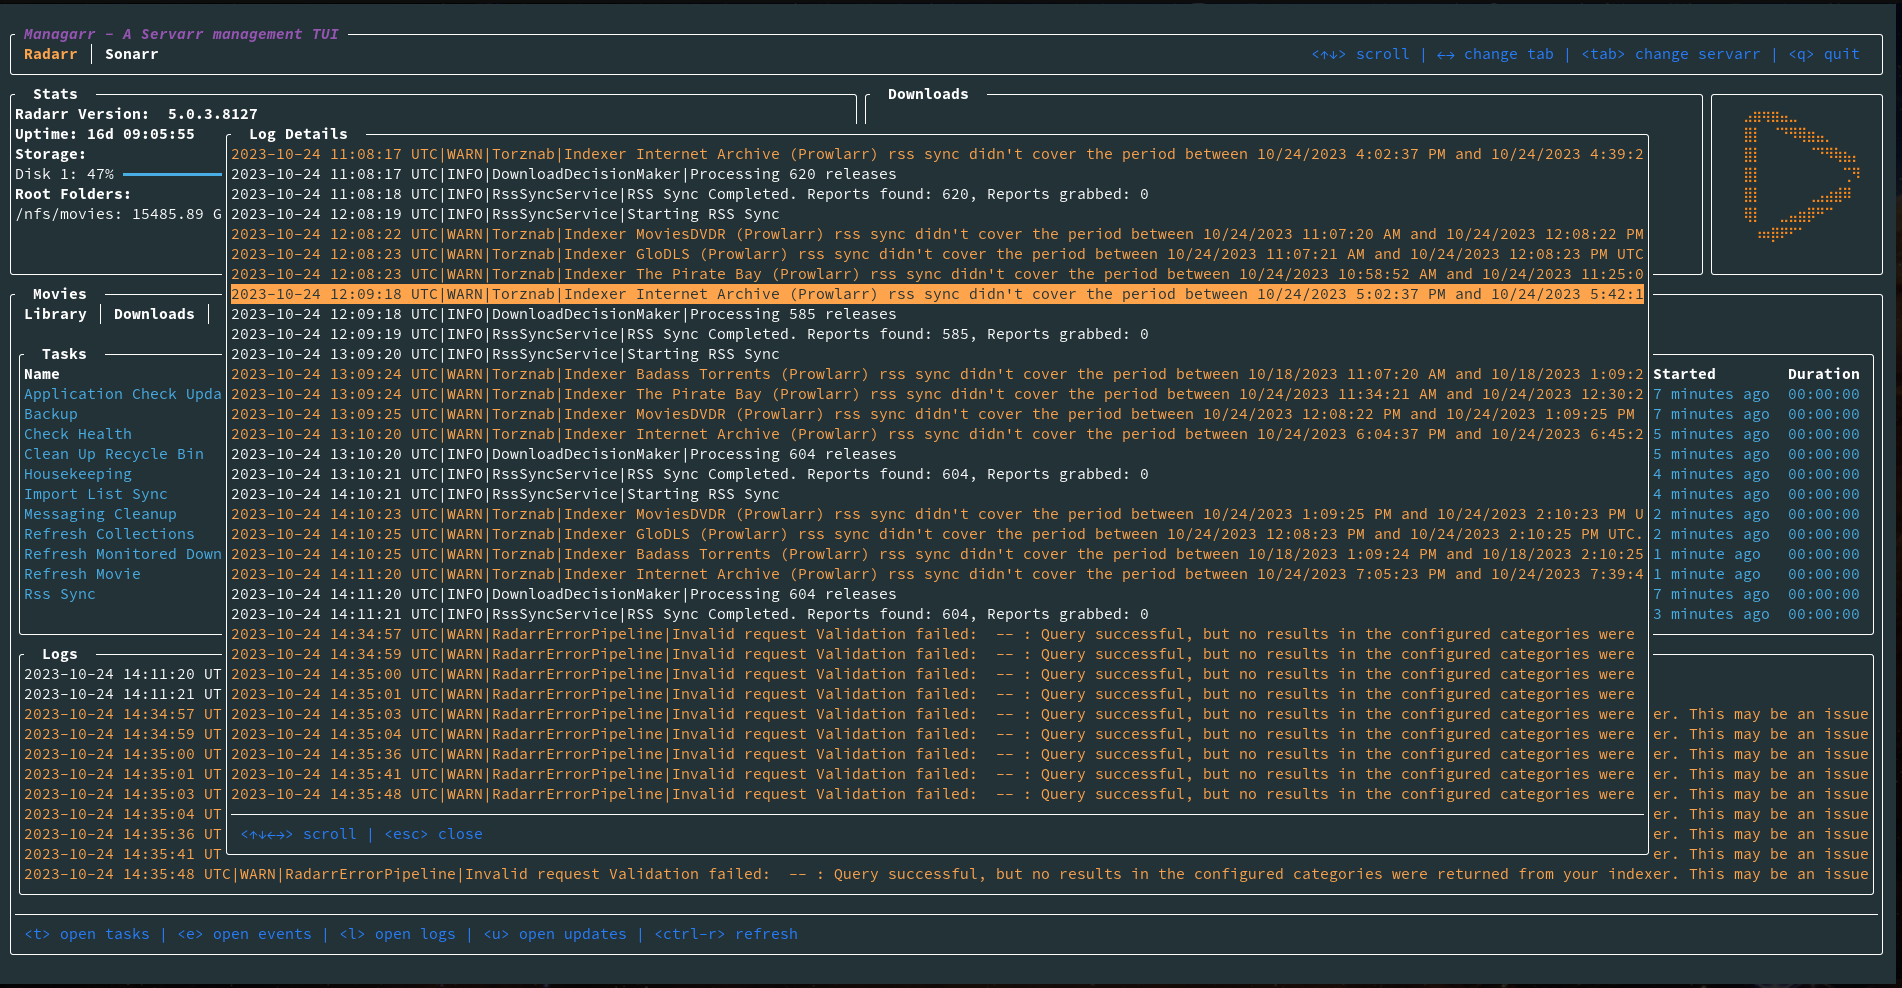Click the ctrl-r refresh shortcut hint
Viewport: 1902px width, 988px height.
(726, 934)
